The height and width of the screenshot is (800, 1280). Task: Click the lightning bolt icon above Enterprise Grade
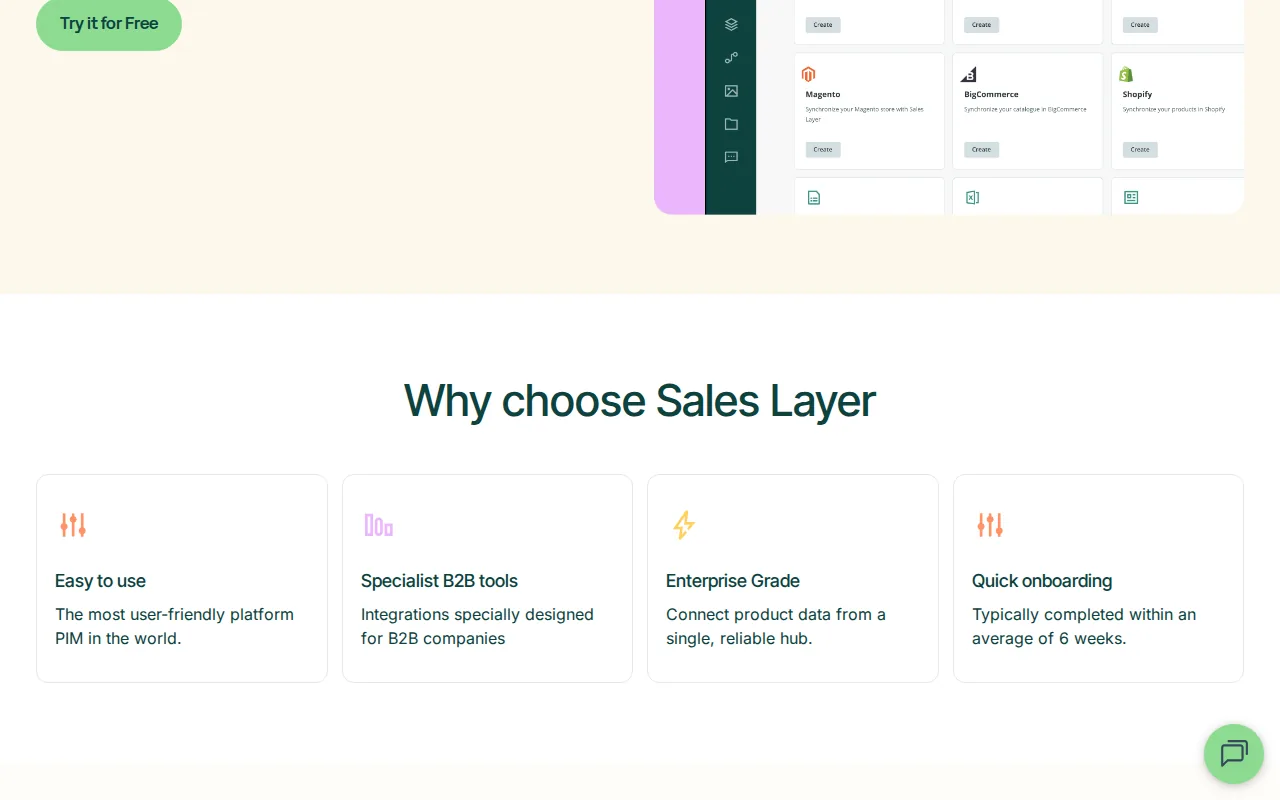click(x=684, y=525)
